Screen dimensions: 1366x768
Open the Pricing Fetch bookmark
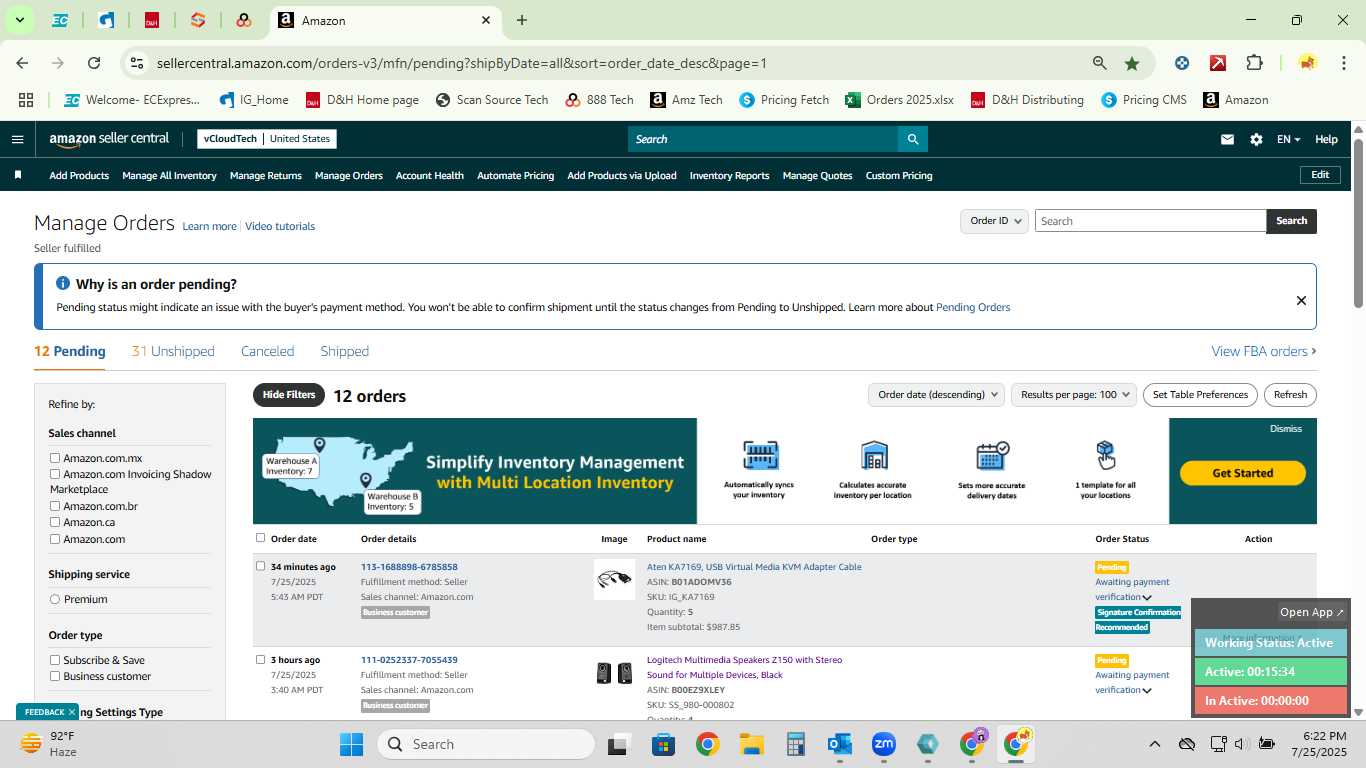point(784,100)
